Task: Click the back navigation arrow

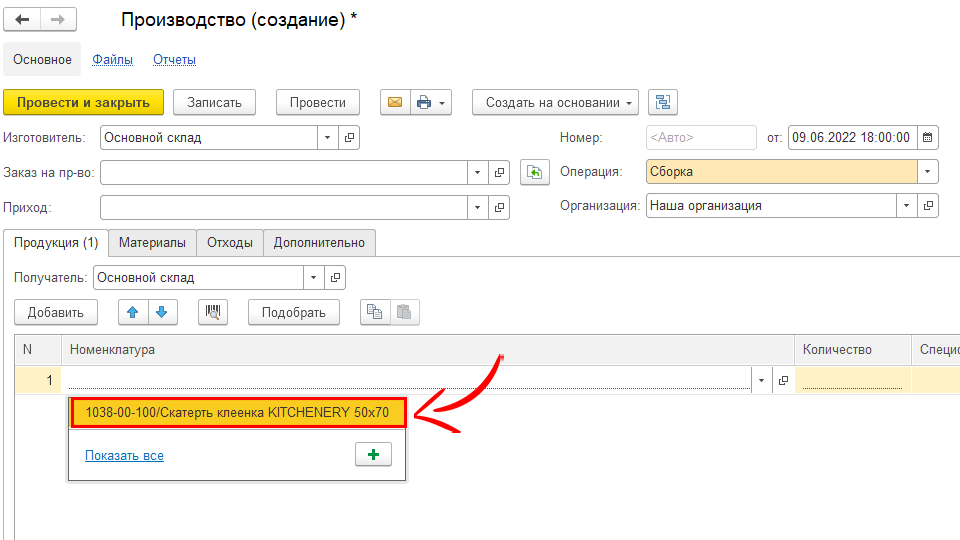Action: coord(22,20)
